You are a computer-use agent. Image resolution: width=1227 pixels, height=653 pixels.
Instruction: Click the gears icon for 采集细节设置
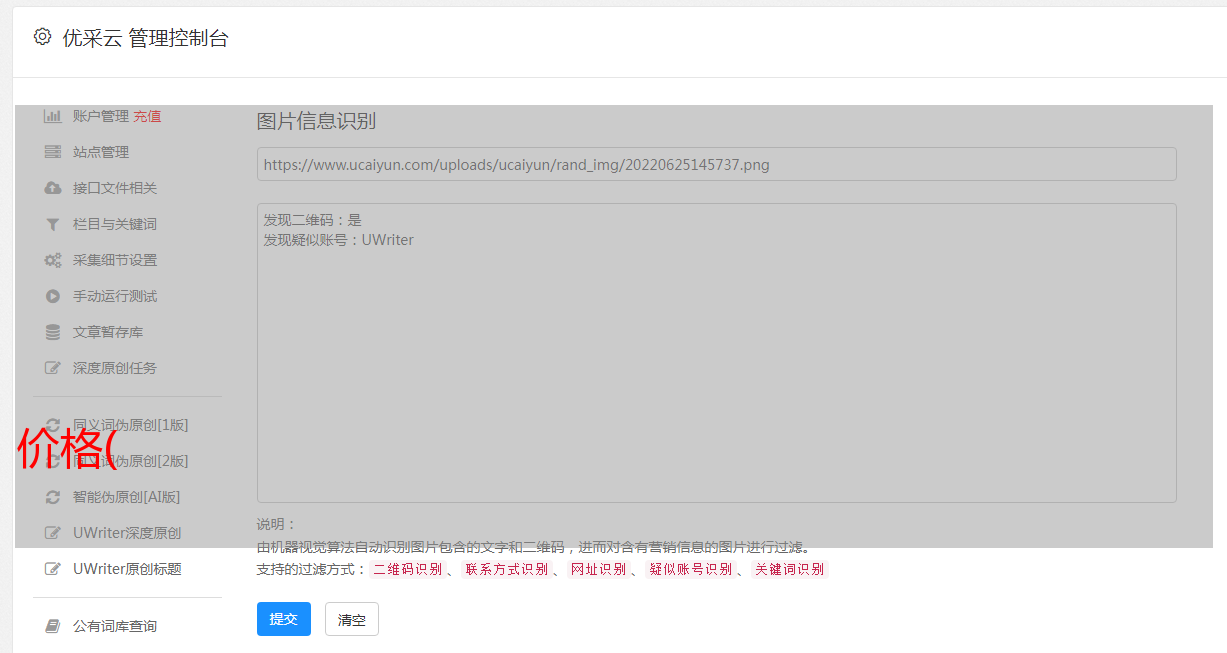click(x=53, y=260)
